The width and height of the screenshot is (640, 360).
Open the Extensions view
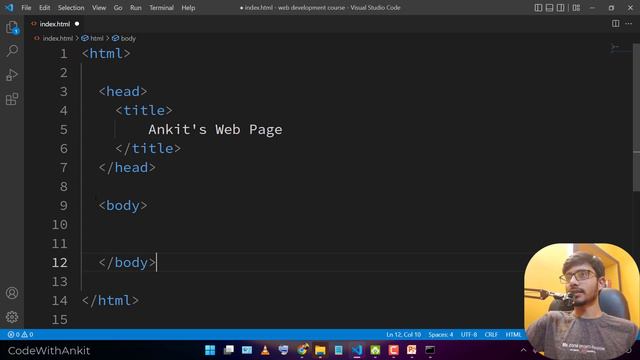pos(12,99)
